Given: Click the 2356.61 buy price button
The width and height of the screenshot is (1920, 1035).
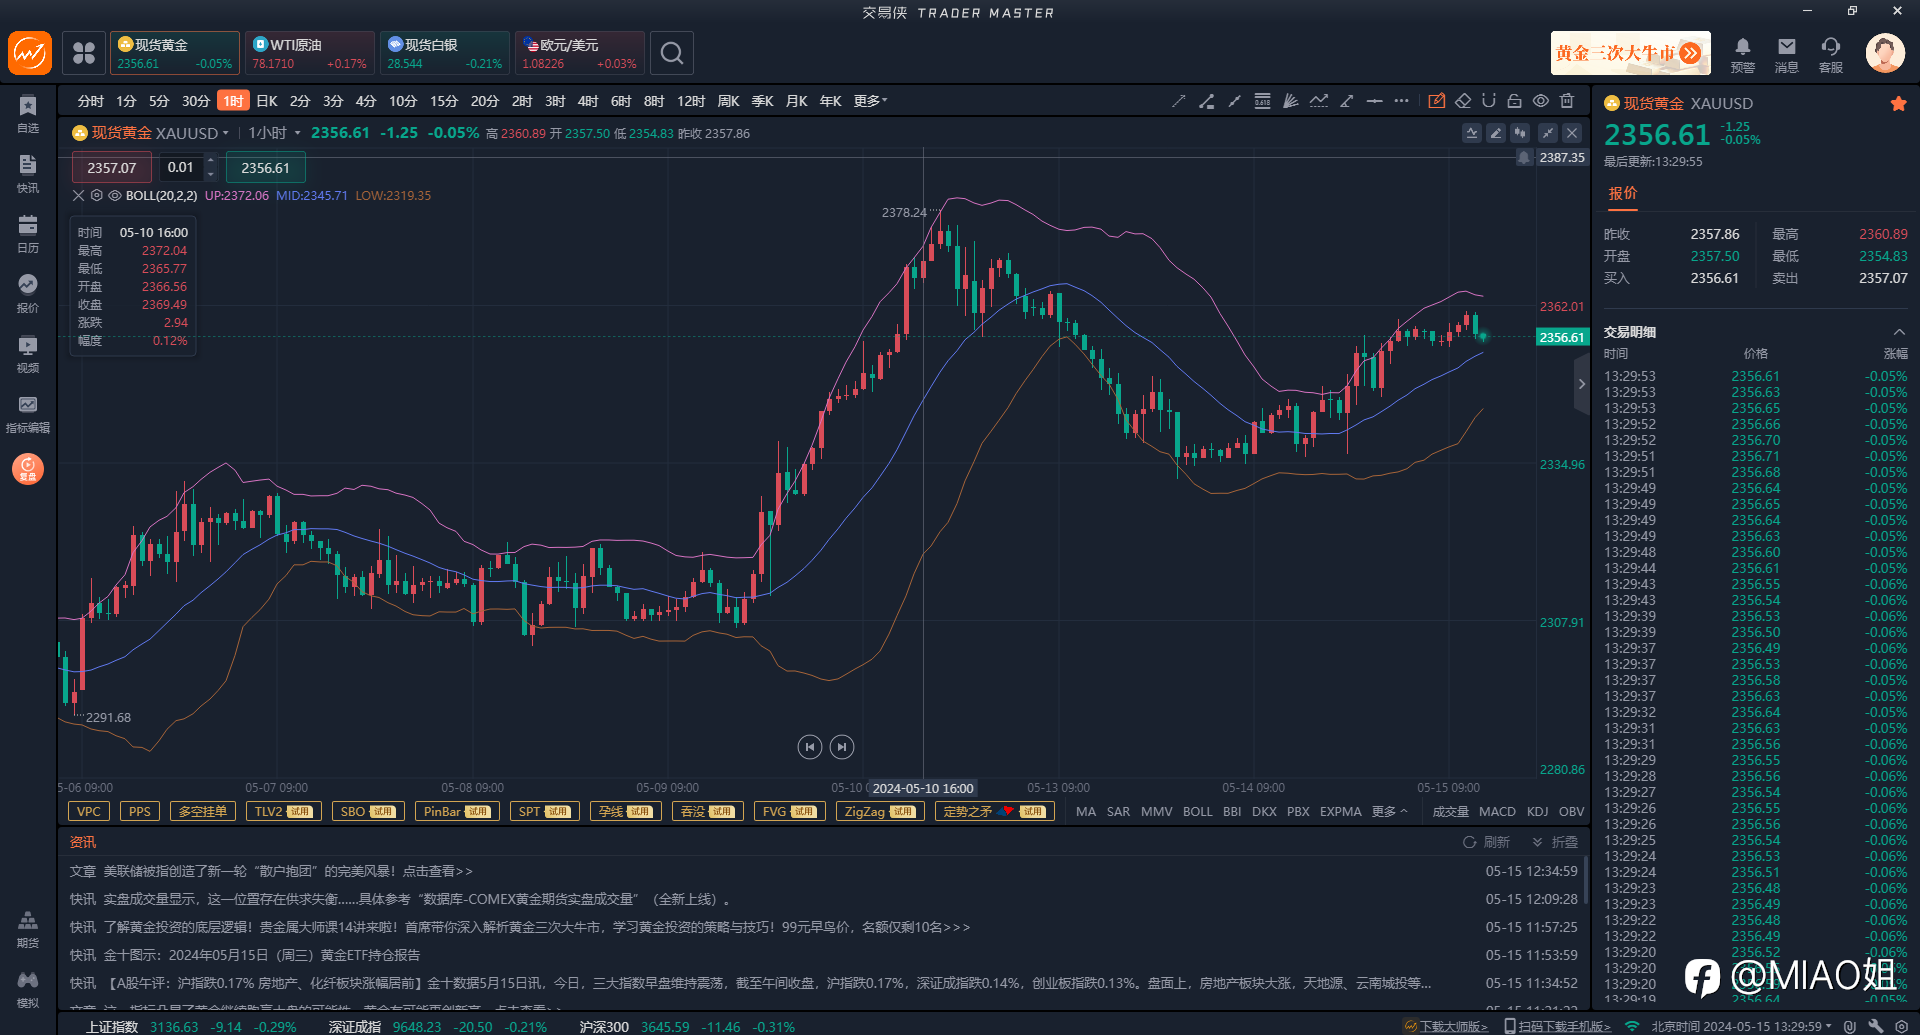Looking at the screenshot, I should [265, 168].
